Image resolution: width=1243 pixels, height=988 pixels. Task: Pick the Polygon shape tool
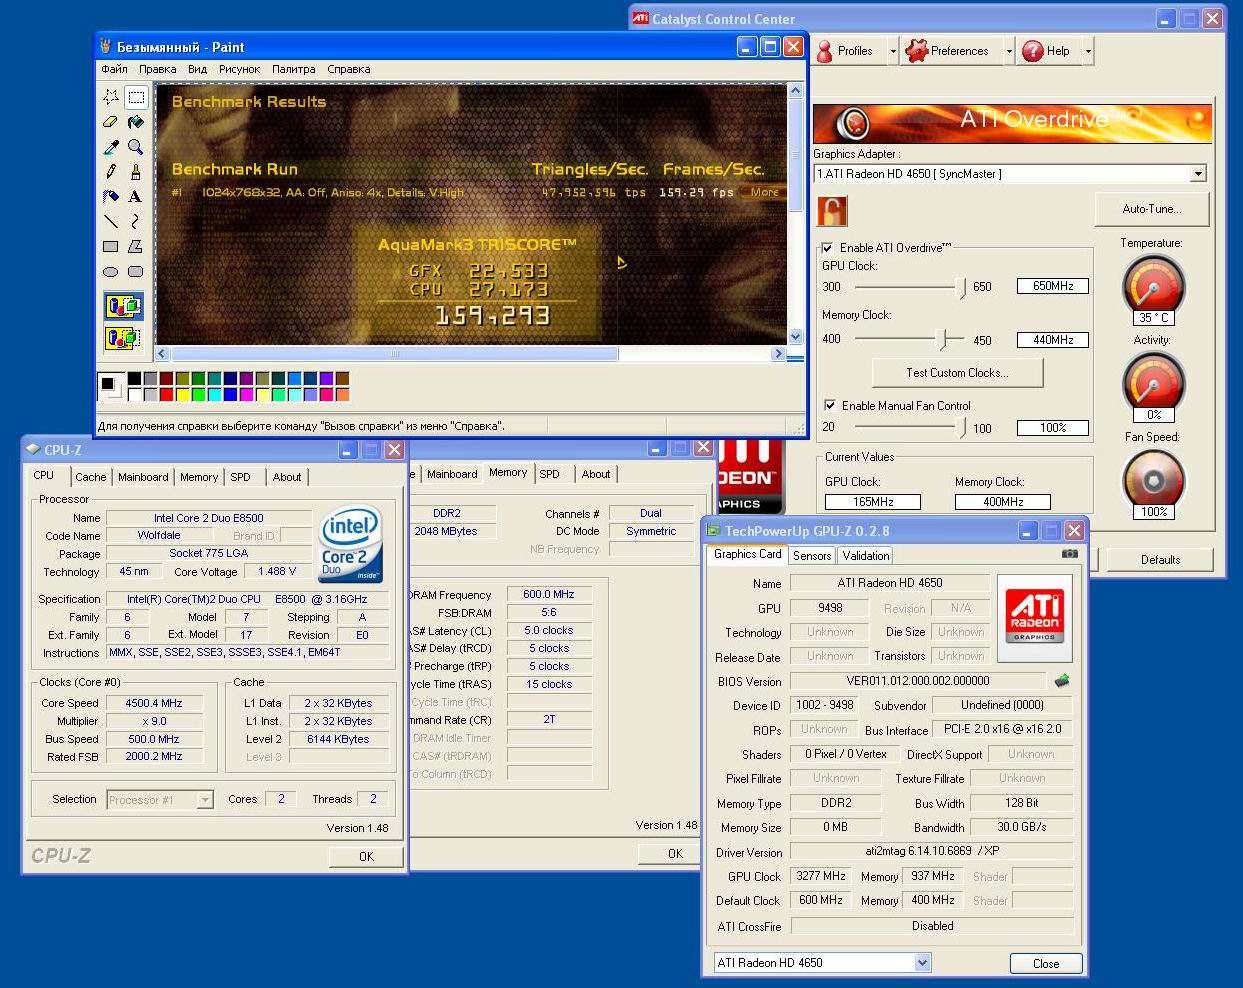click(136, 247)
